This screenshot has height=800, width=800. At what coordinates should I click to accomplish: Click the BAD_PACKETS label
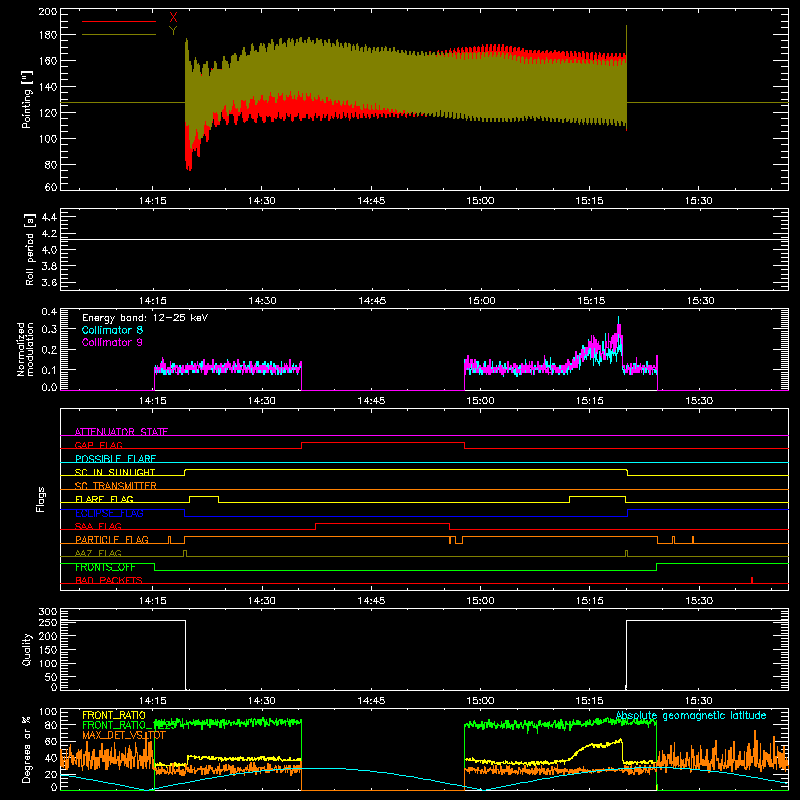pyautogui.click(x=109, y=580)
